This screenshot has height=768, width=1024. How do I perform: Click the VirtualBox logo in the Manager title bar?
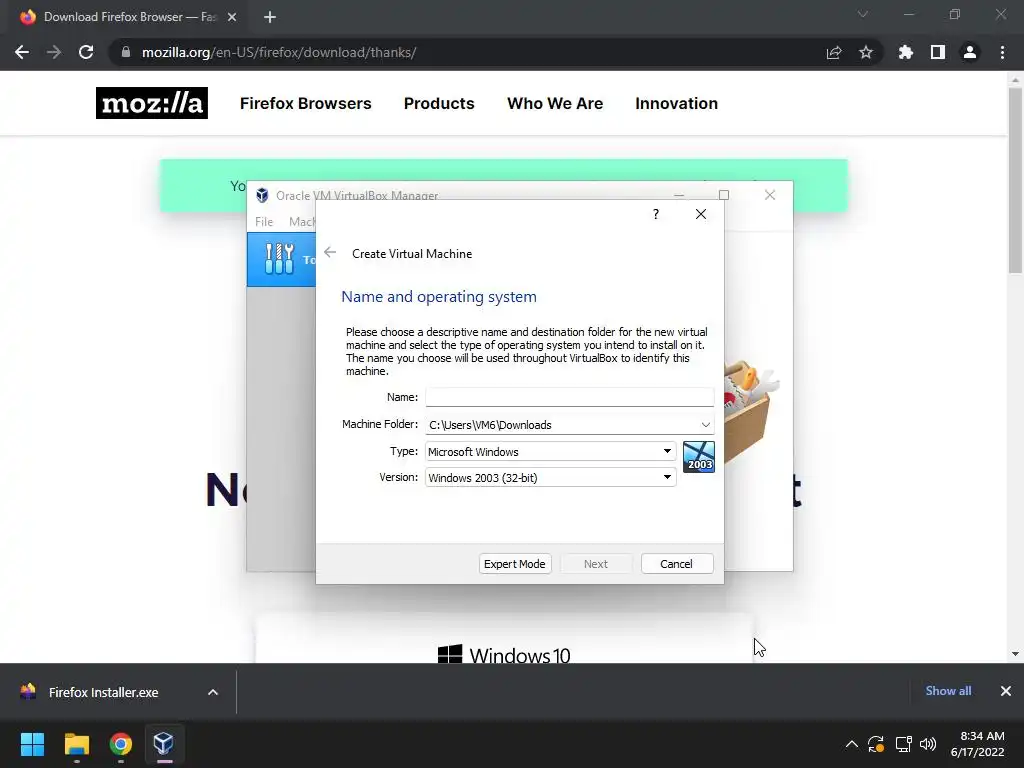tap(262, 195)
